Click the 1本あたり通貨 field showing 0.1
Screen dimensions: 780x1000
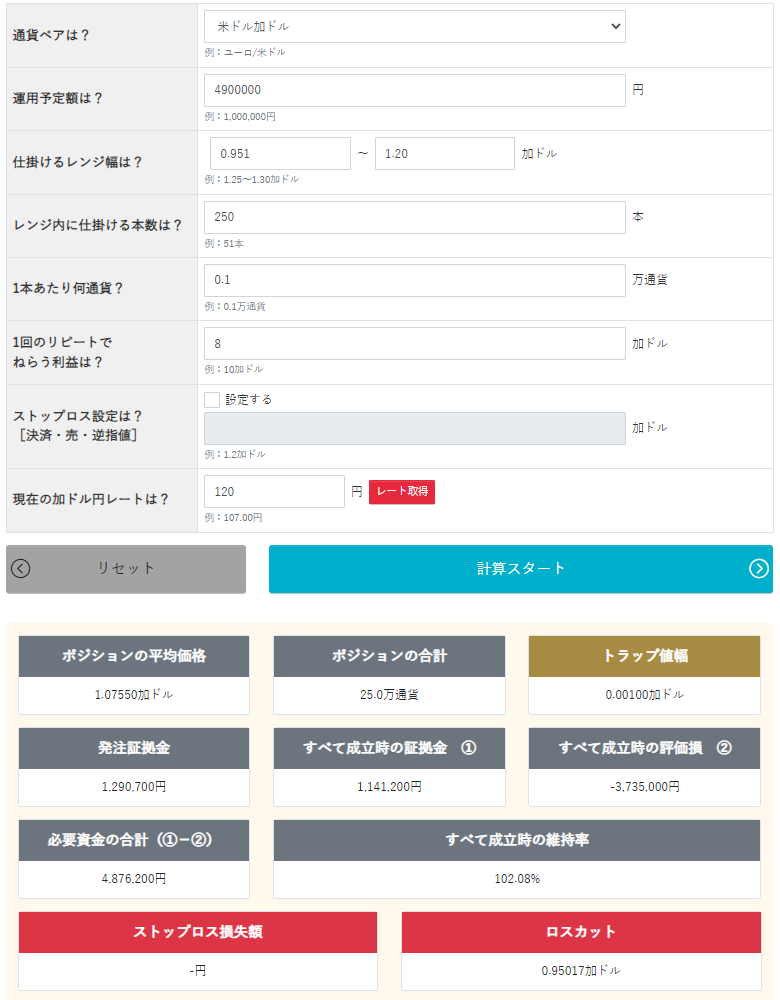415,280
